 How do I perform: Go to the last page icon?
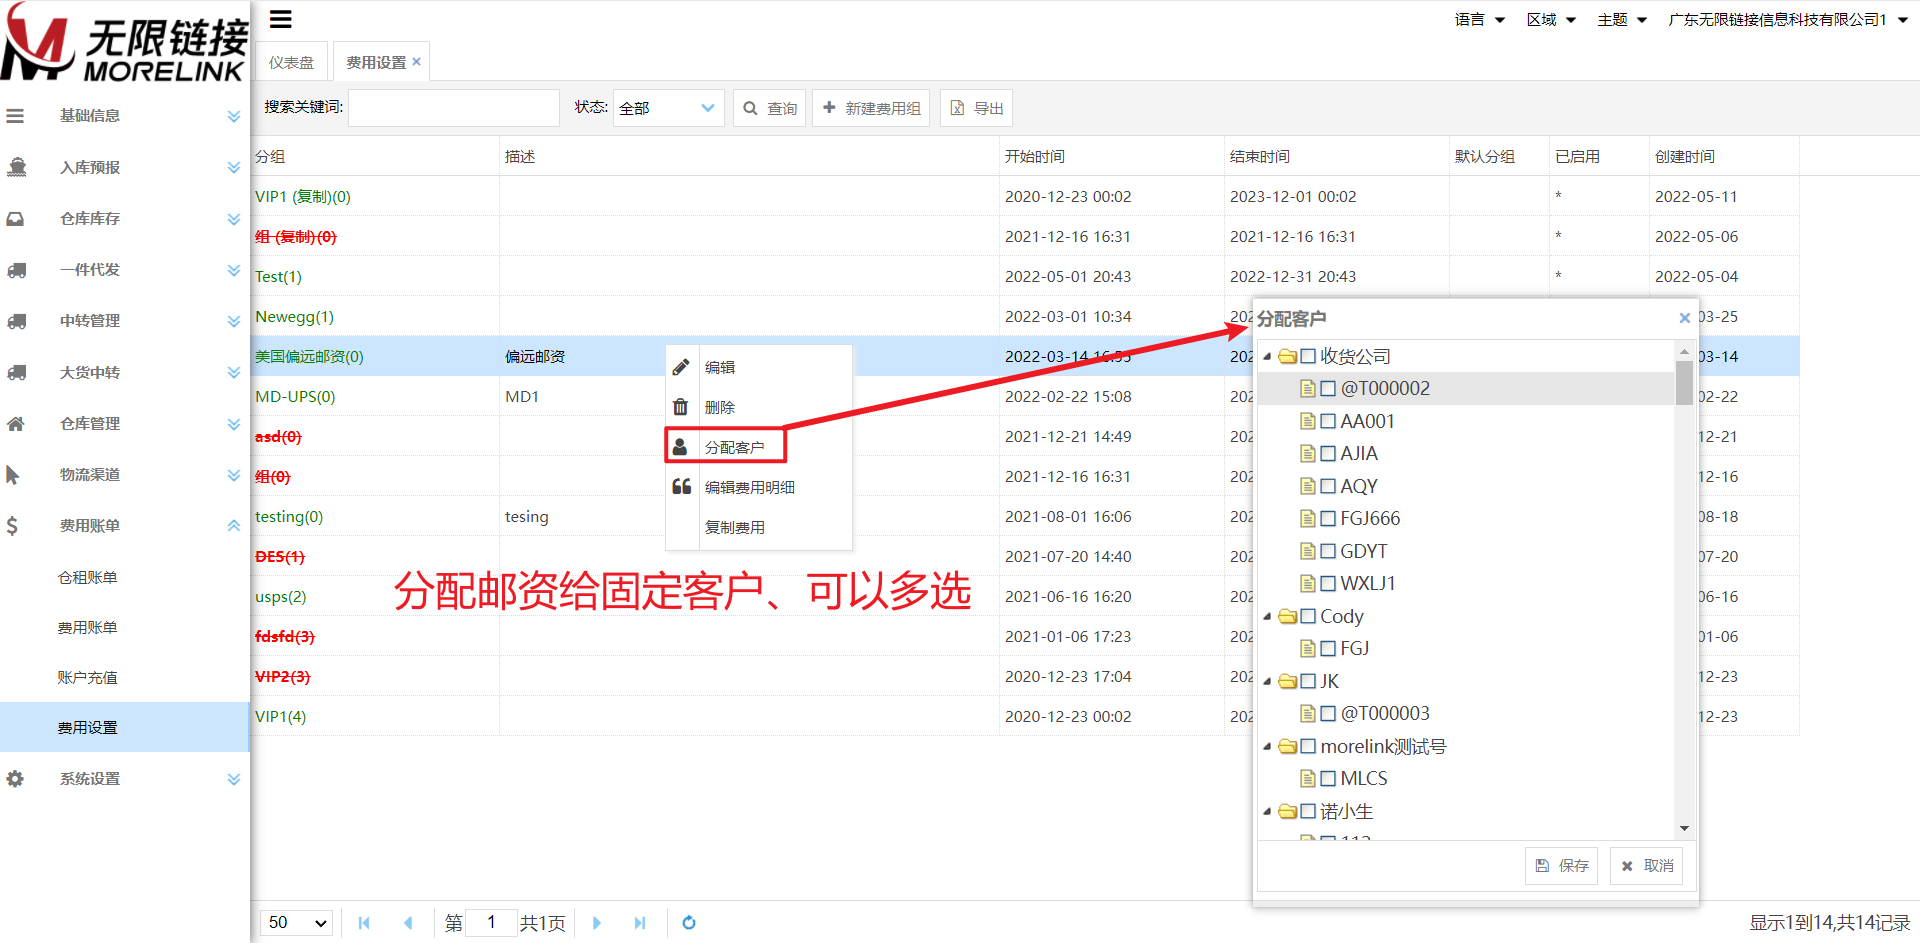tap(640, 923)
